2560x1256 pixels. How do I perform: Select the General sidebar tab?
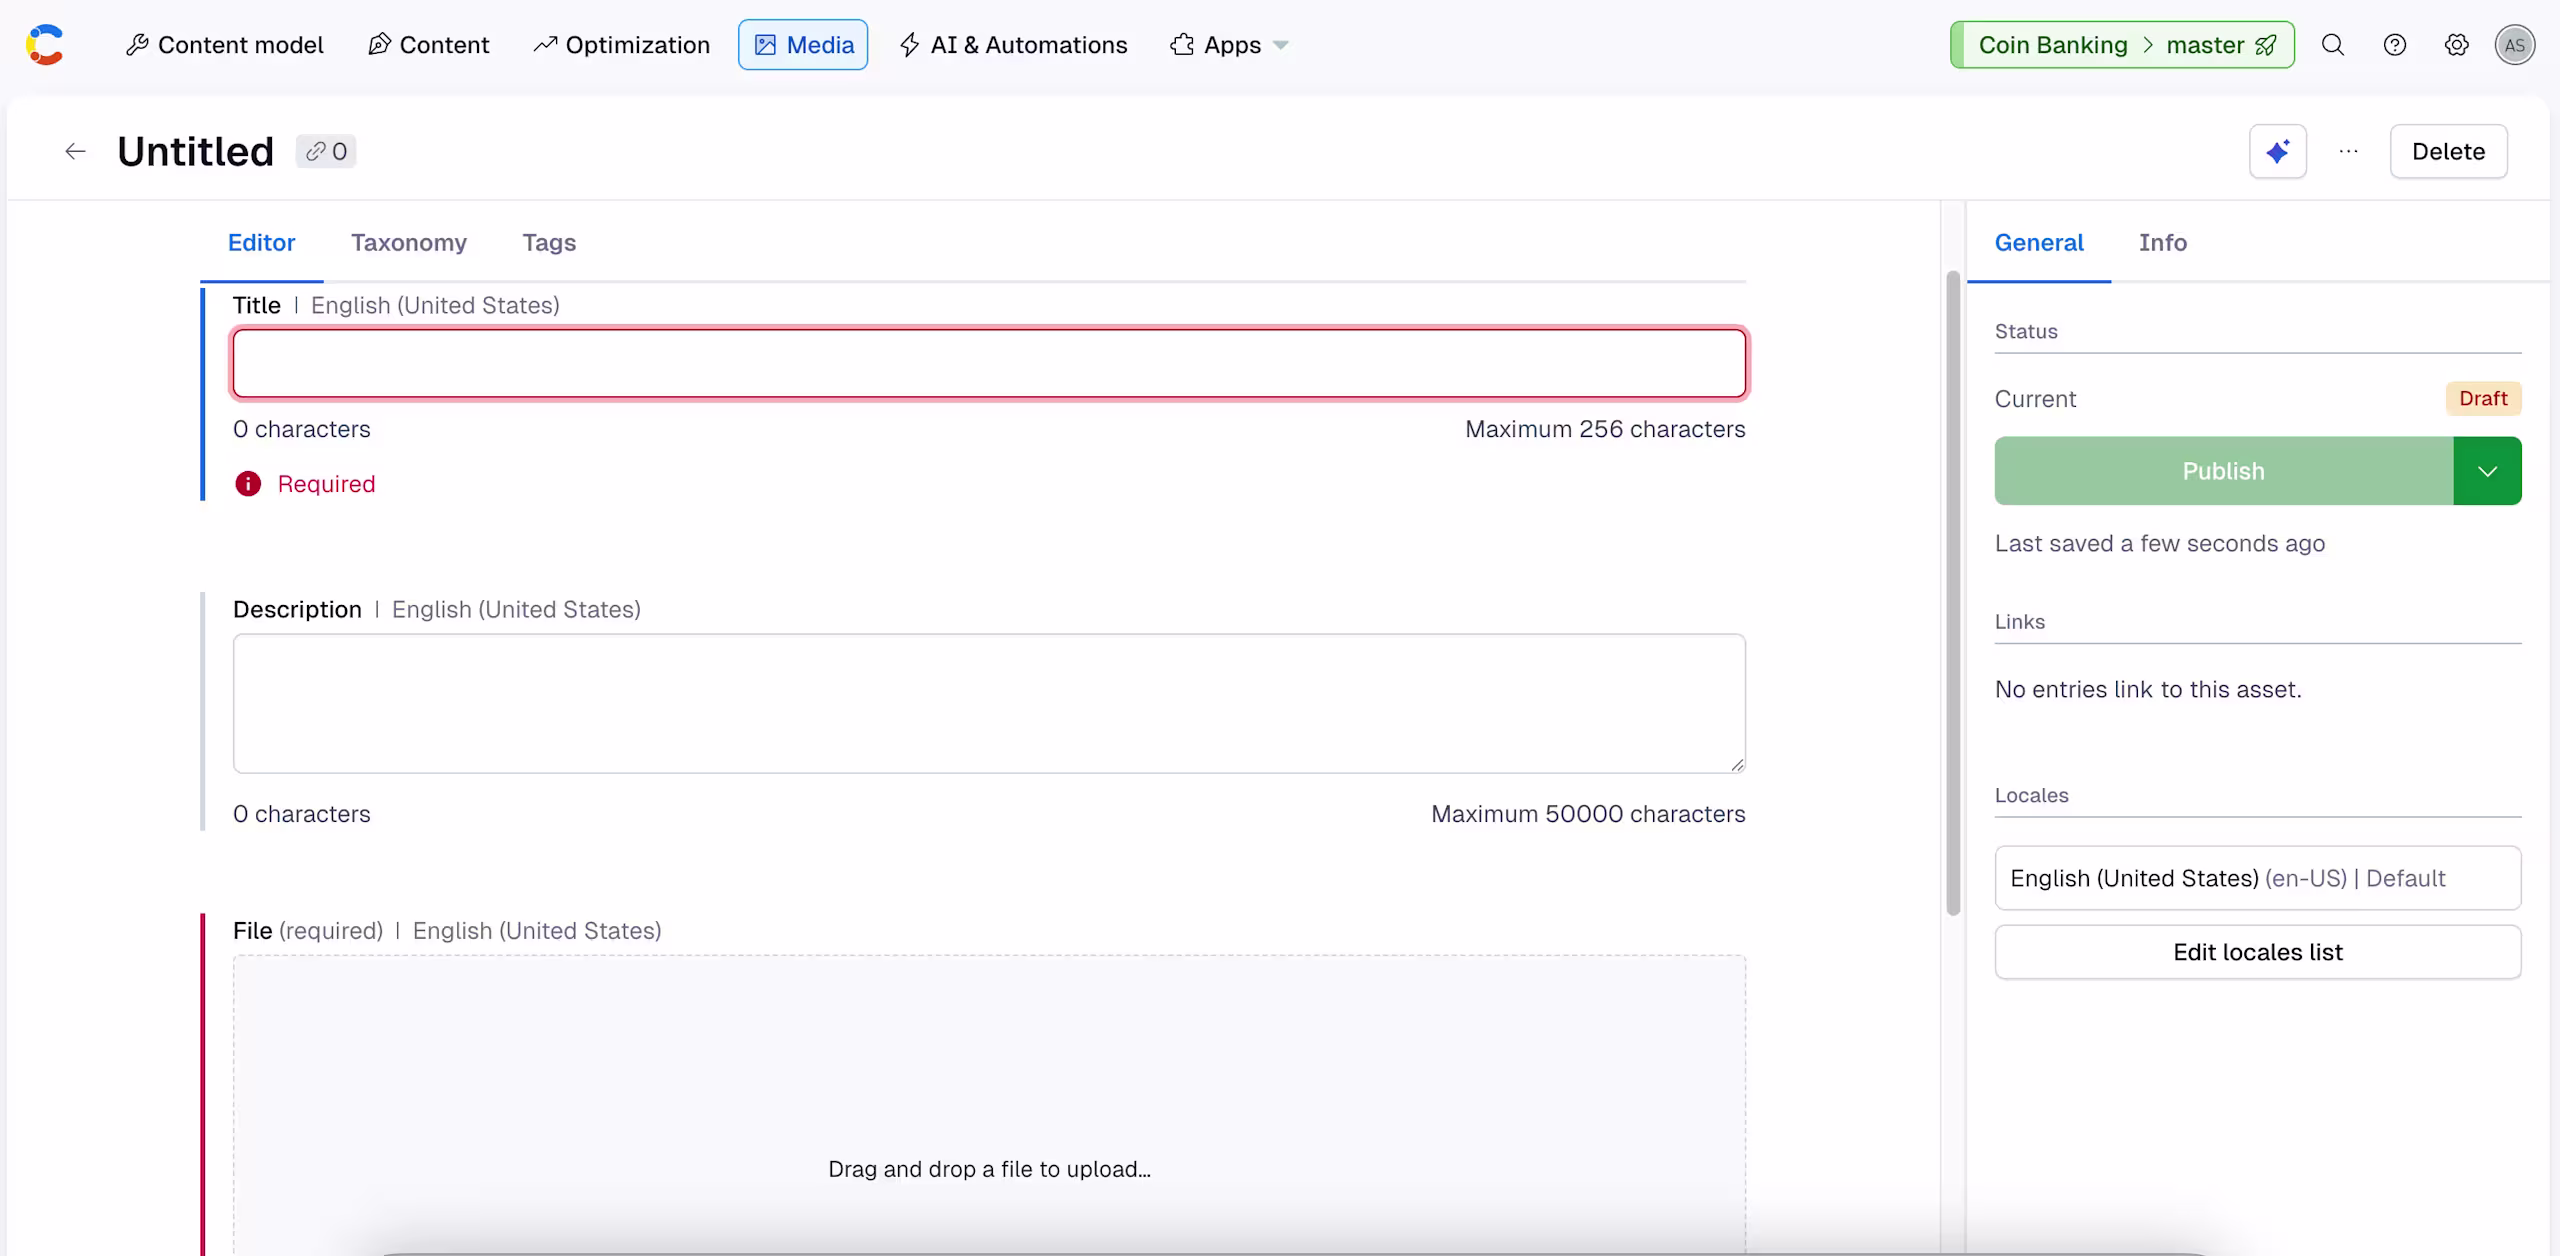pos(2039,243)
